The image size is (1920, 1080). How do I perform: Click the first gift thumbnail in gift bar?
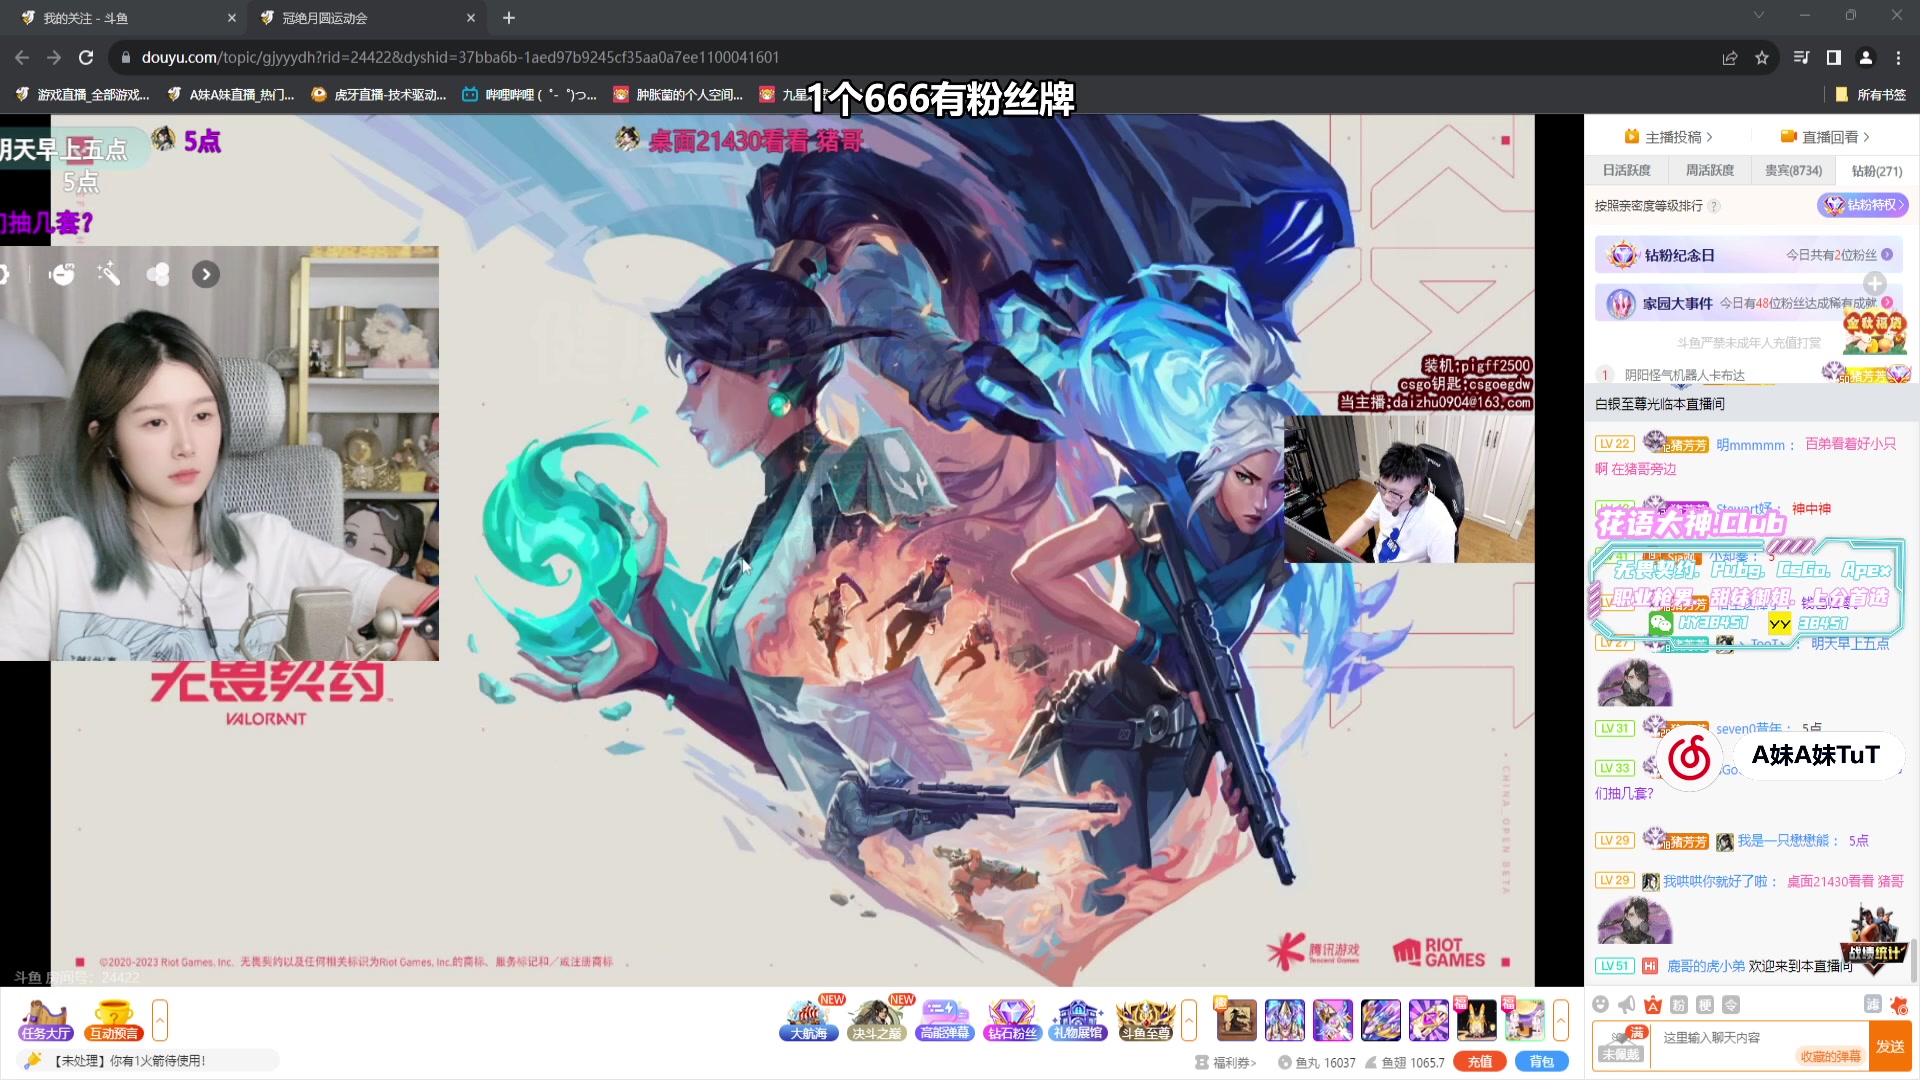point(1236,1020)
